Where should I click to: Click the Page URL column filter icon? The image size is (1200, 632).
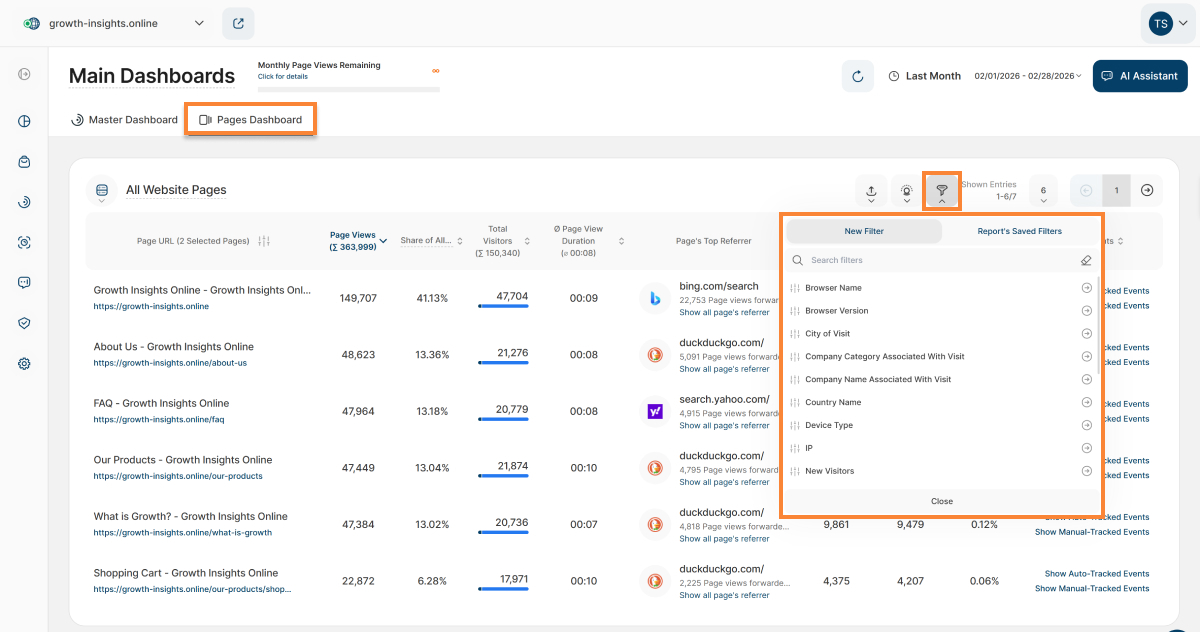[264, 241]
